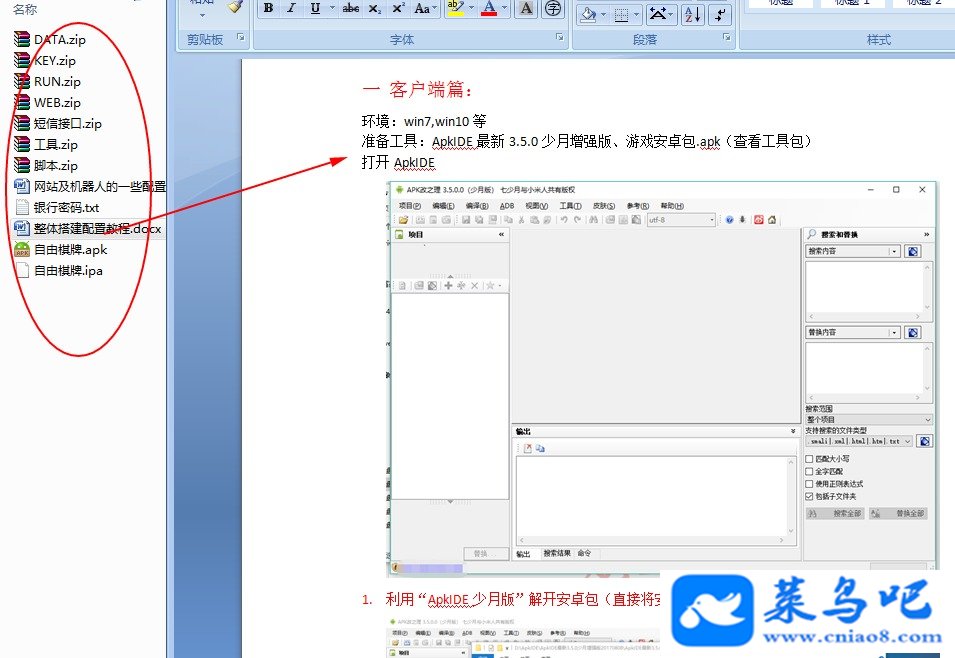This screenshot has height=658, width=955.
Task: Open the 段落 group dialog launcher
Action: click(727, 38)
